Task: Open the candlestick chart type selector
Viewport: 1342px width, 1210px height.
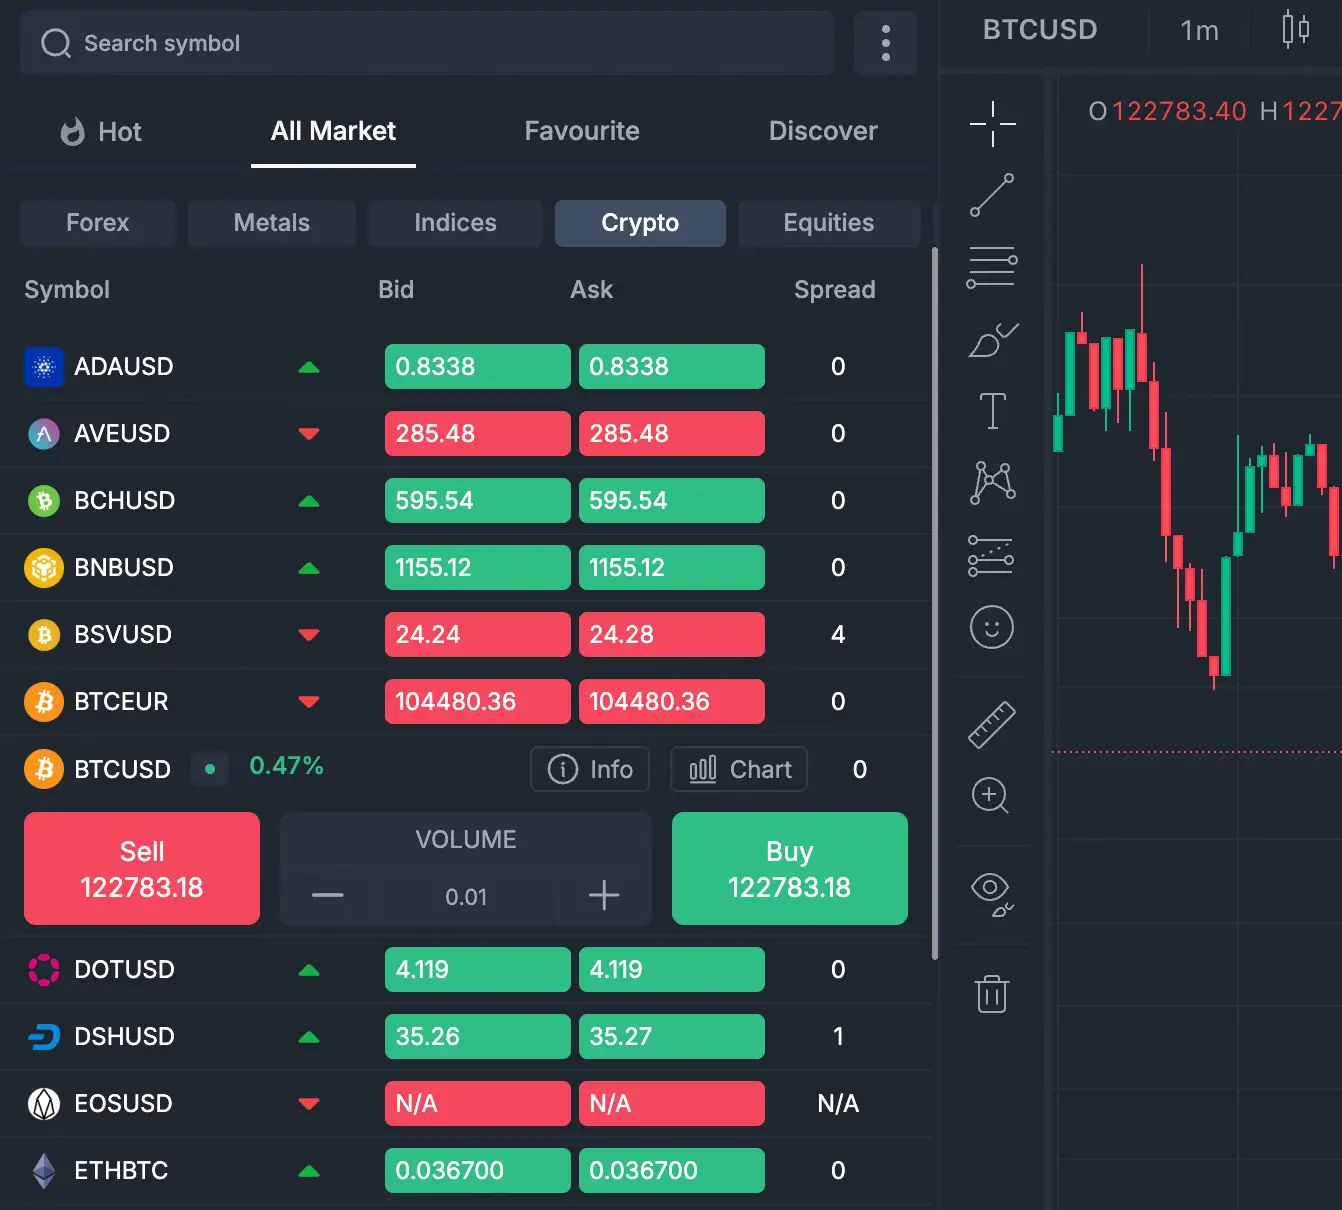Action: pos(1295,30)
